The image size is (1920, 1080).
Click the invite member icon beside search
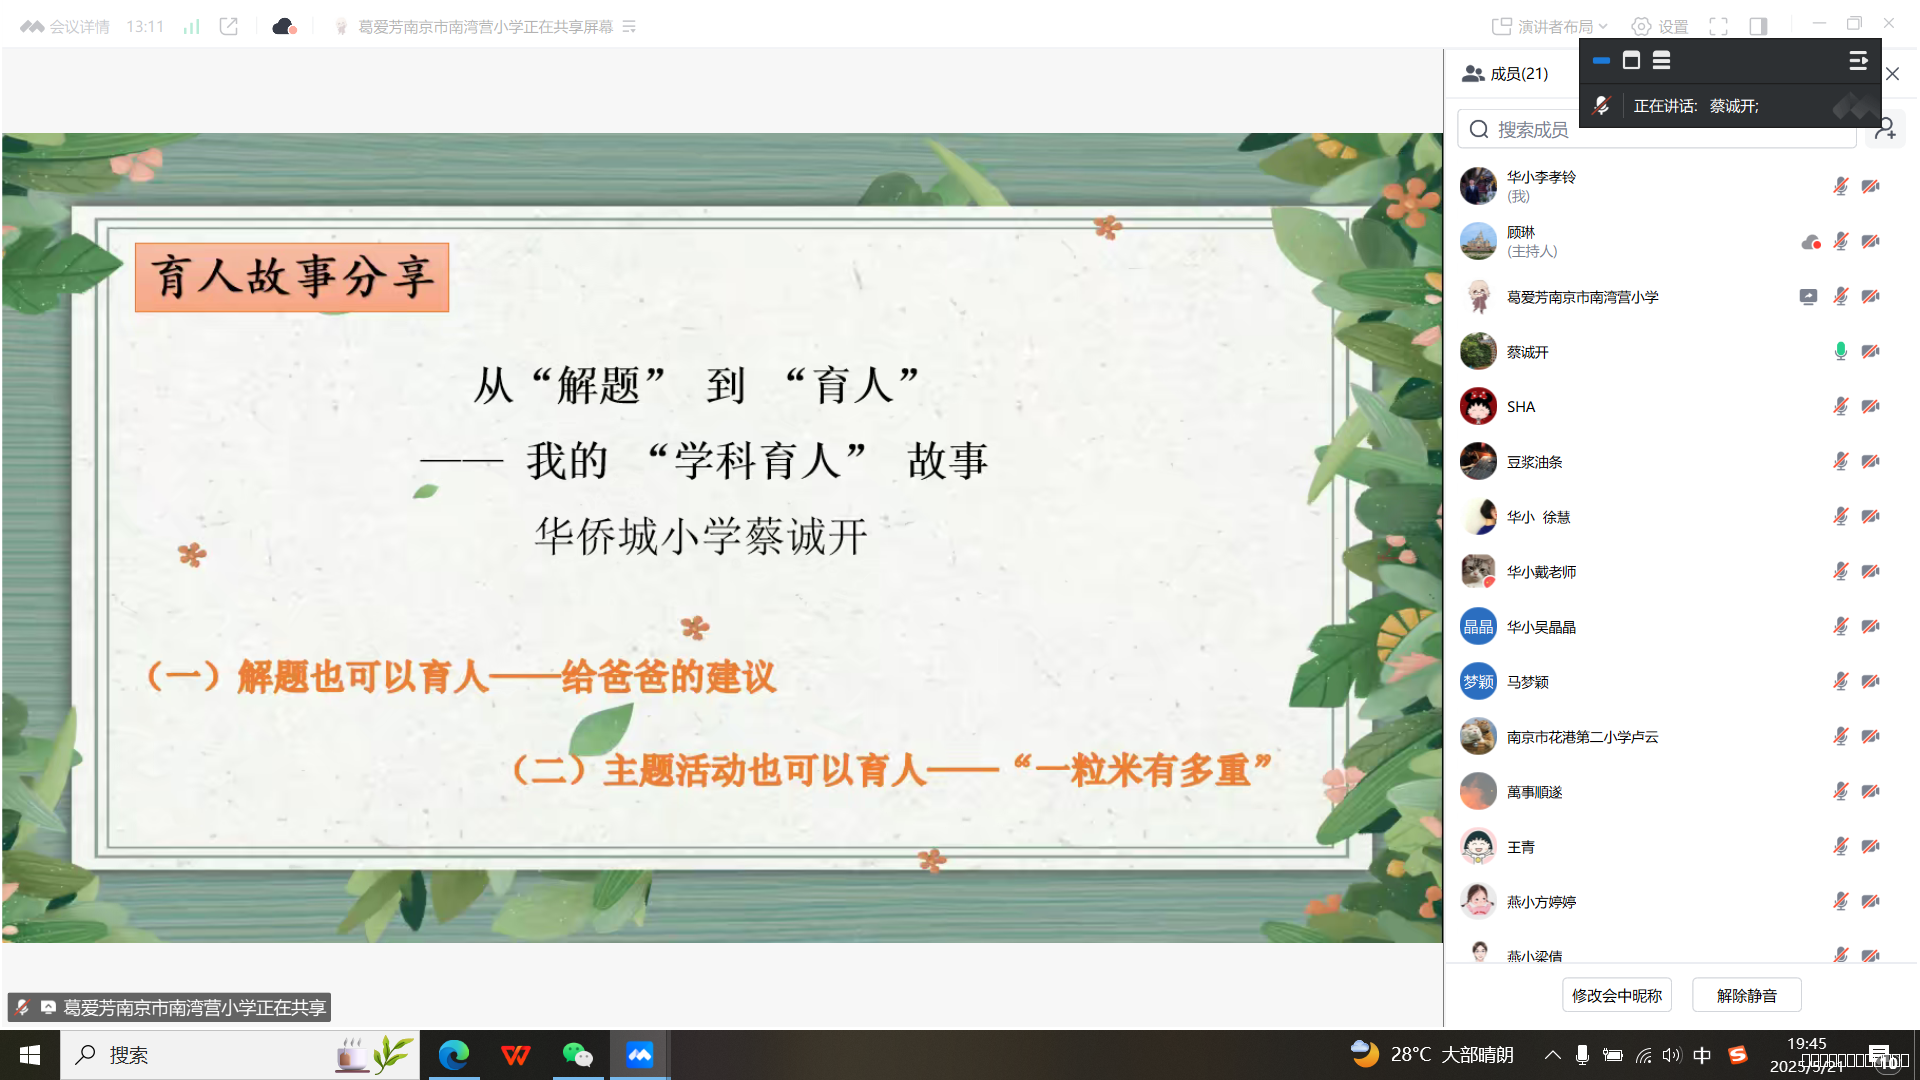[1885, 129]
